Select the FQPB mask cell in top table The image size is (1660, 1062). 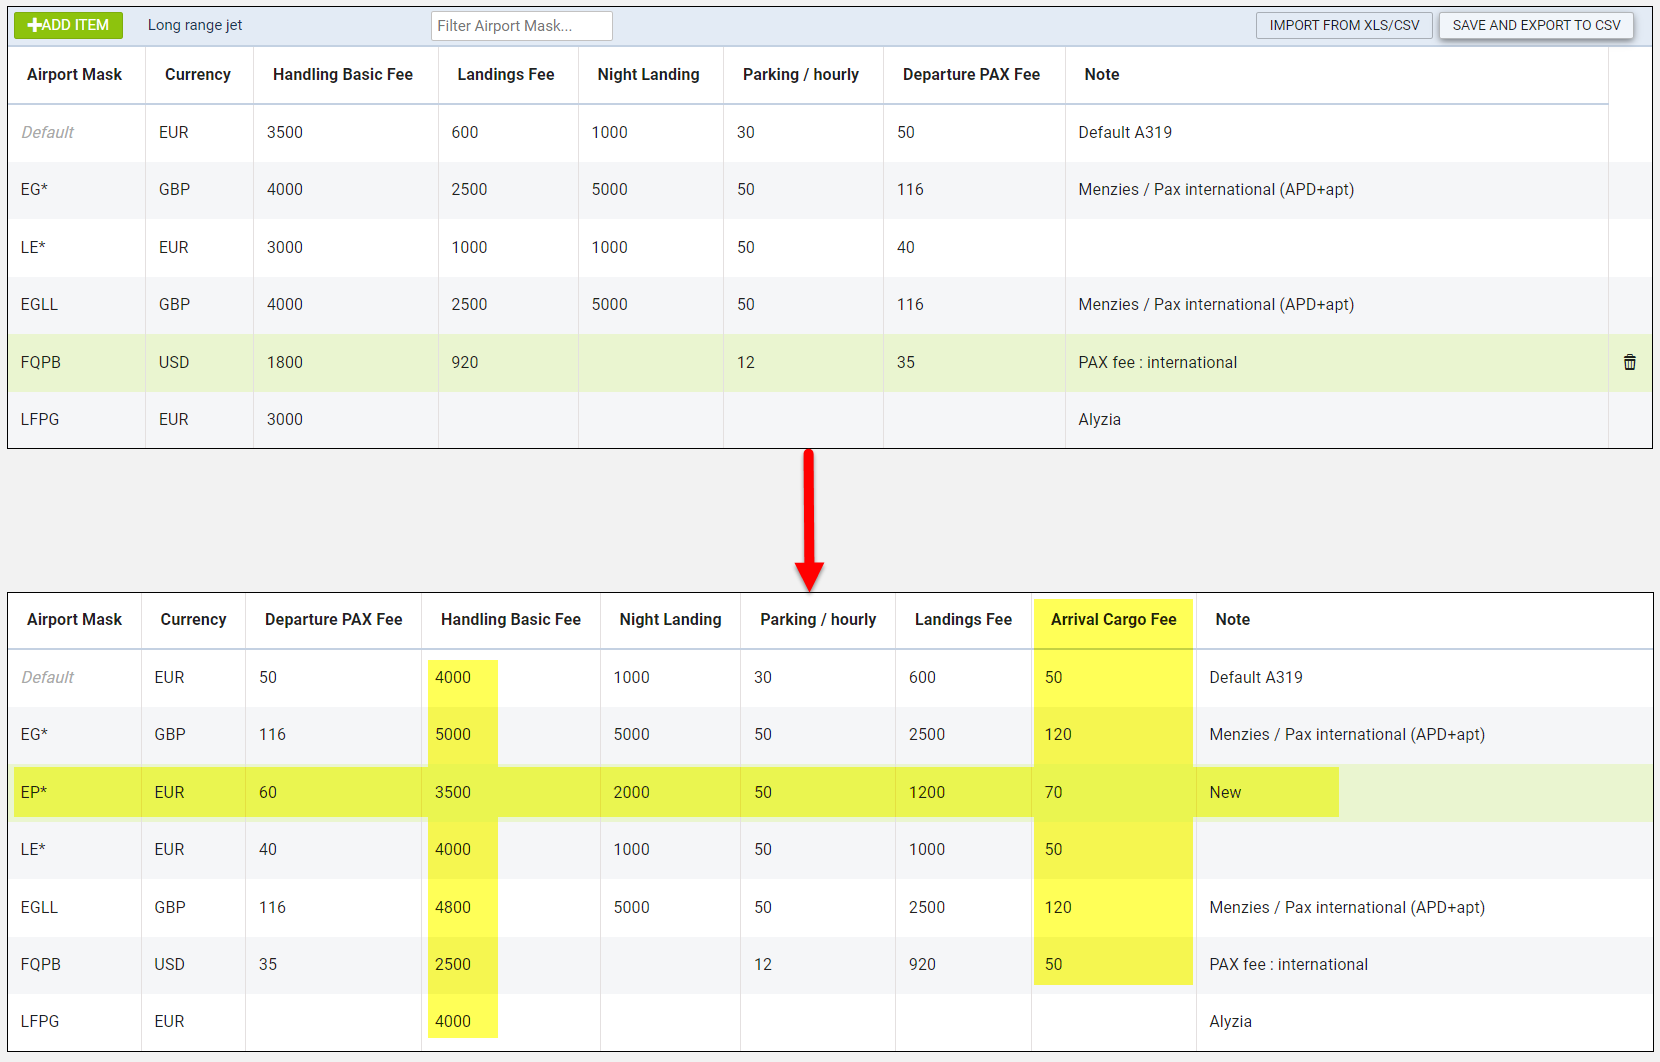tap(41, 362)
